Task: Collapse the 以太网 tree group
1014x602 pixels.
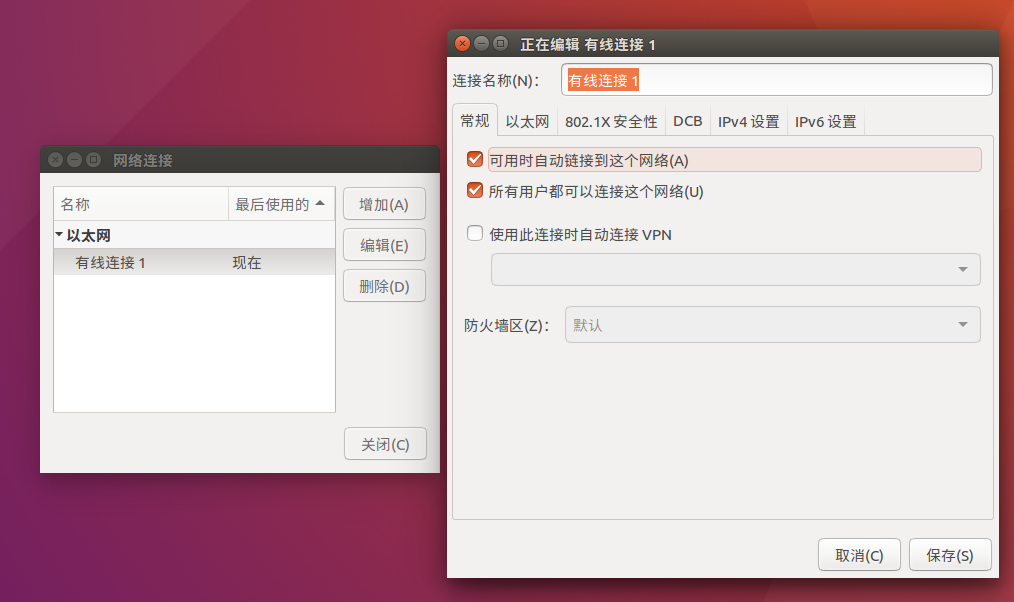Action: (59, 235)
